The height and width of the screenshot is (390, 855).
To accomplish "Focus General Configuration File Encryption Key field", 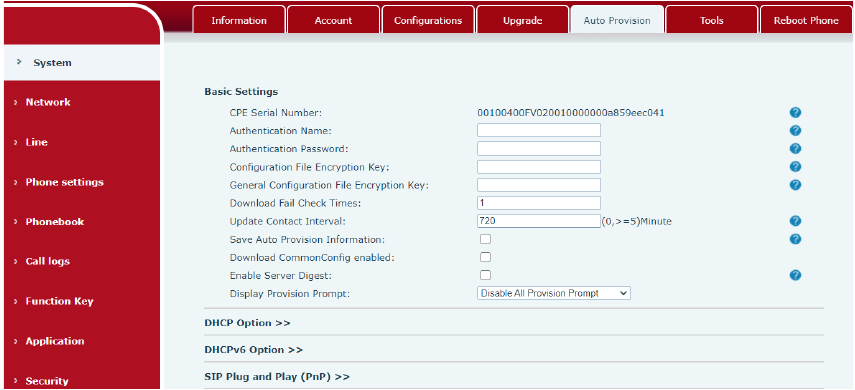I will [x=539, y=184].
